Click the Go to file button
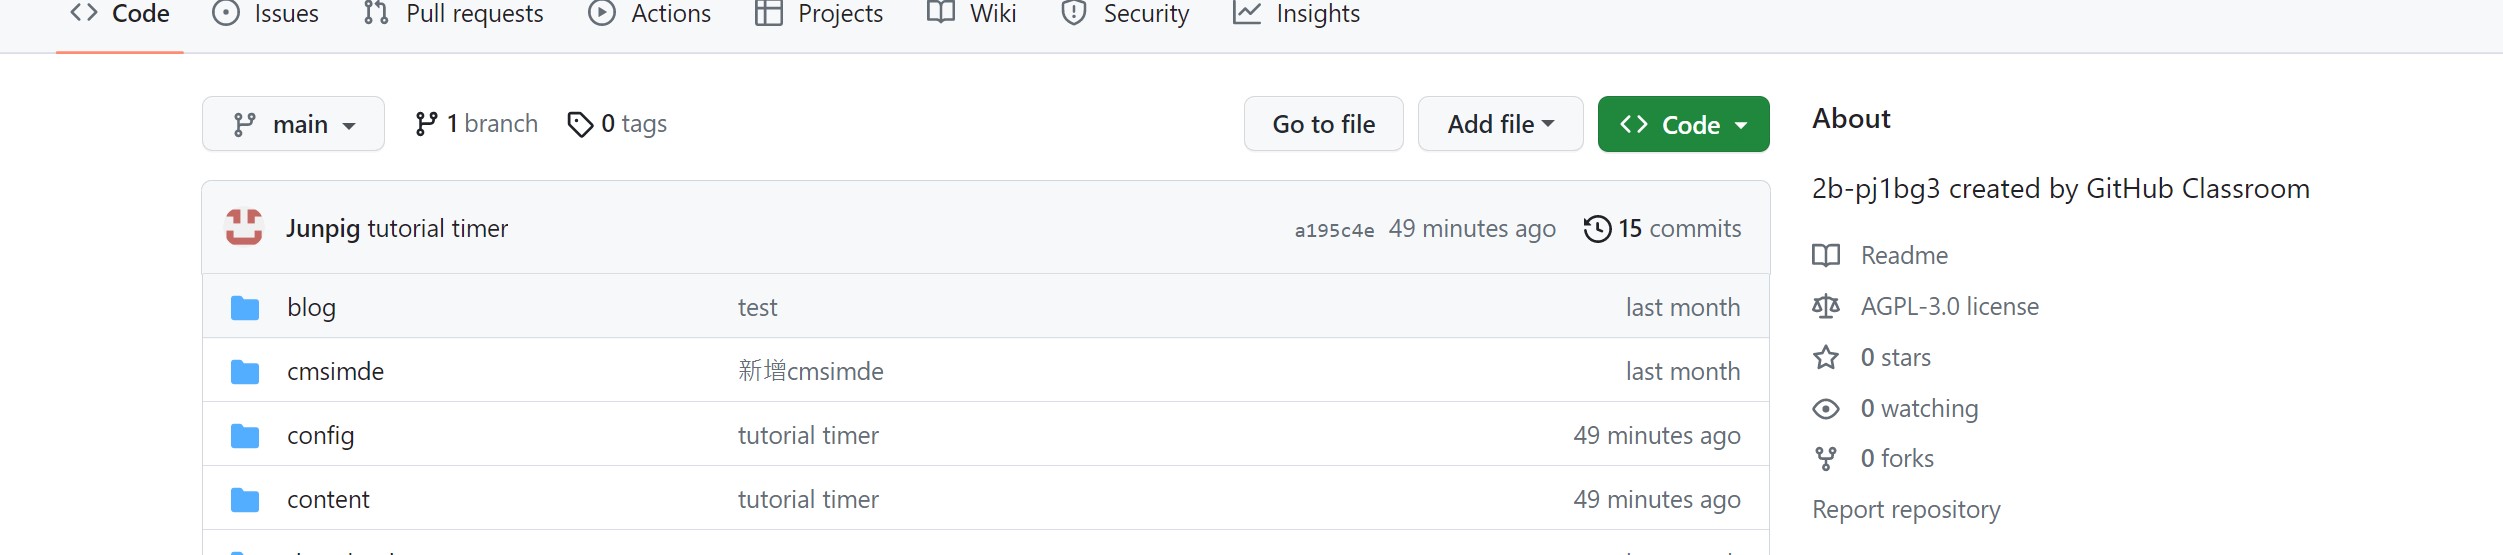Image resolution: width=2503 pixels, height=555 pixels. (x=1323, y=124)
